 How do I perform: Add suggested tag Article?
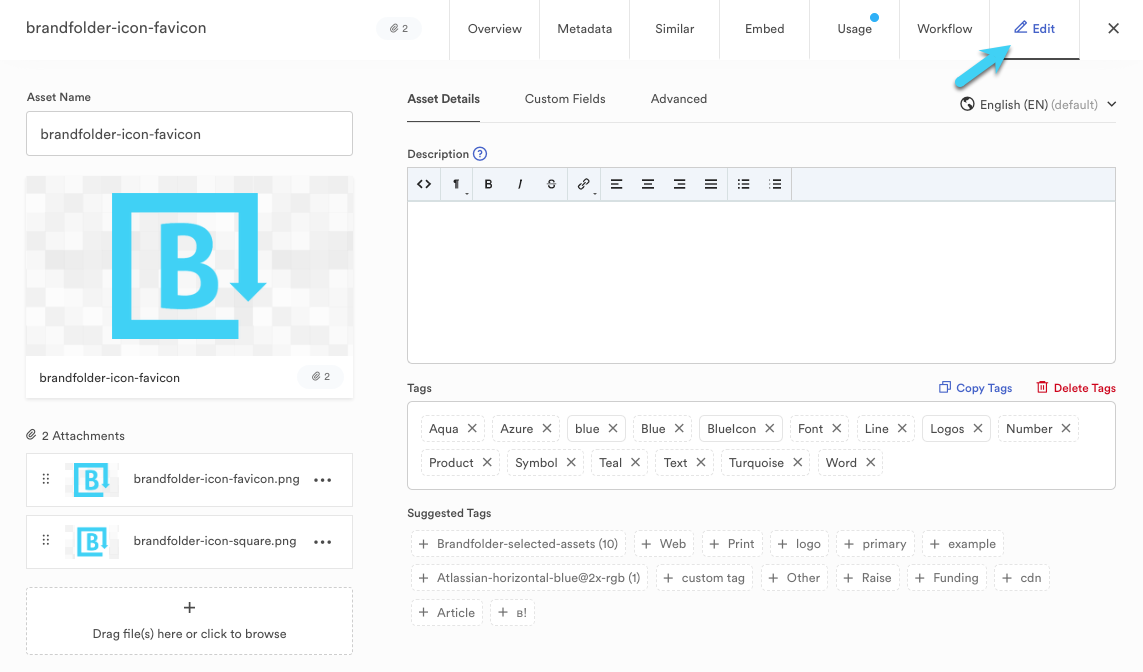pos(447,613)
